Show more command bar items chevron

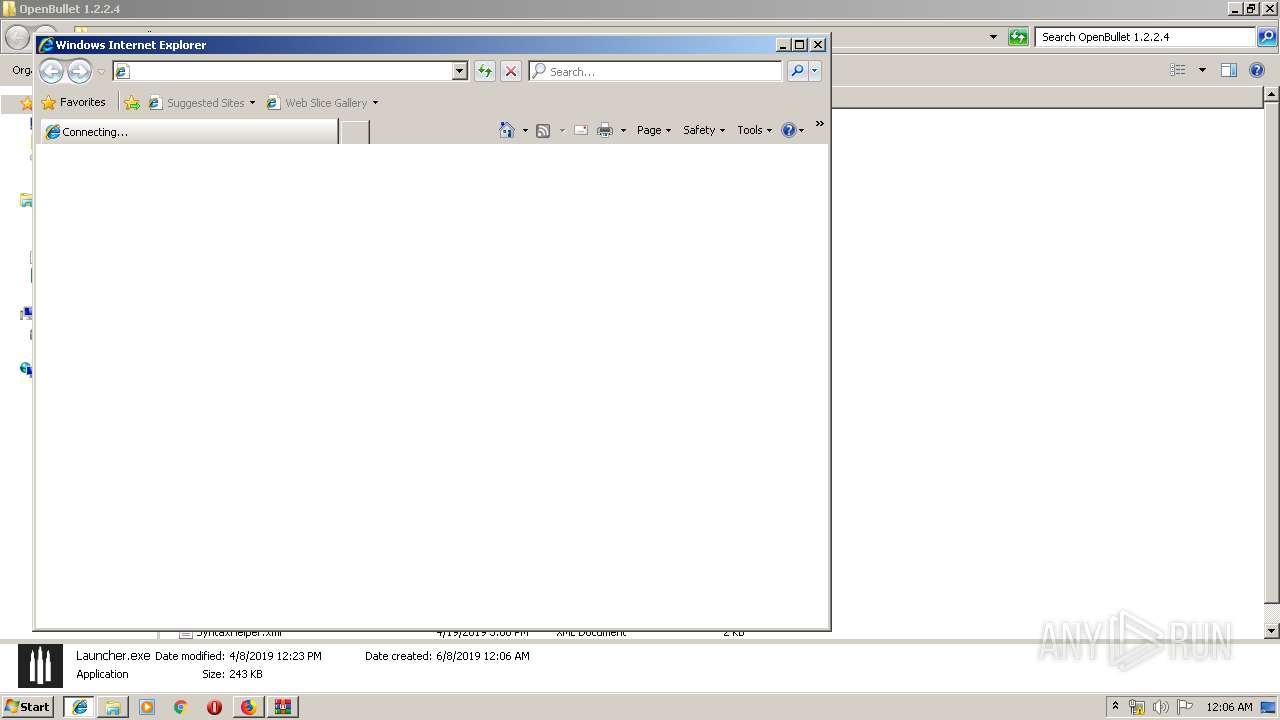[x=819, y=124]
